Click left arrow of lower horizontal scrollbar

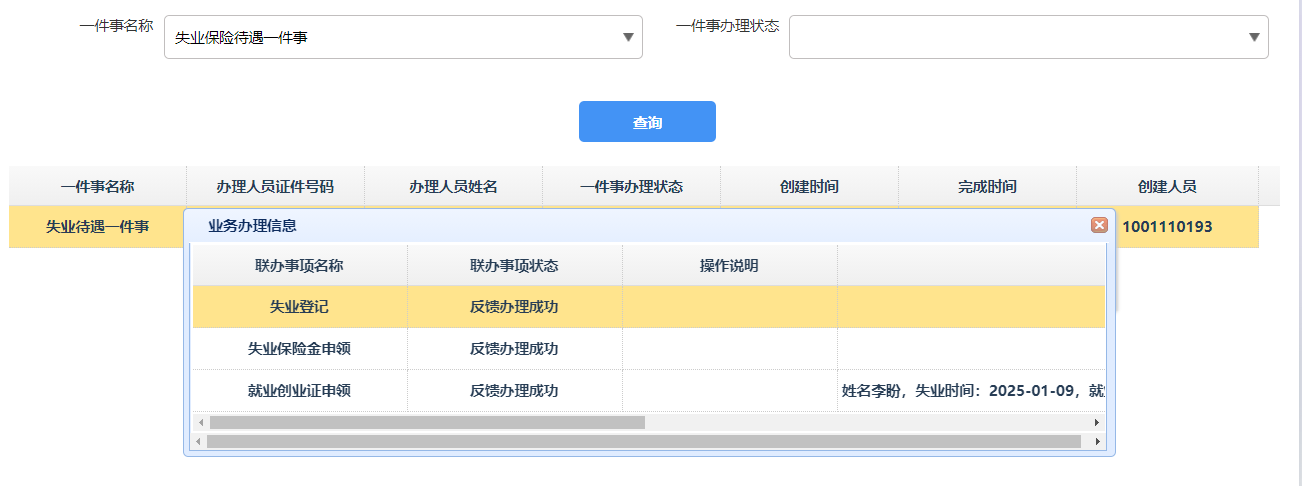tap(197, 441)
